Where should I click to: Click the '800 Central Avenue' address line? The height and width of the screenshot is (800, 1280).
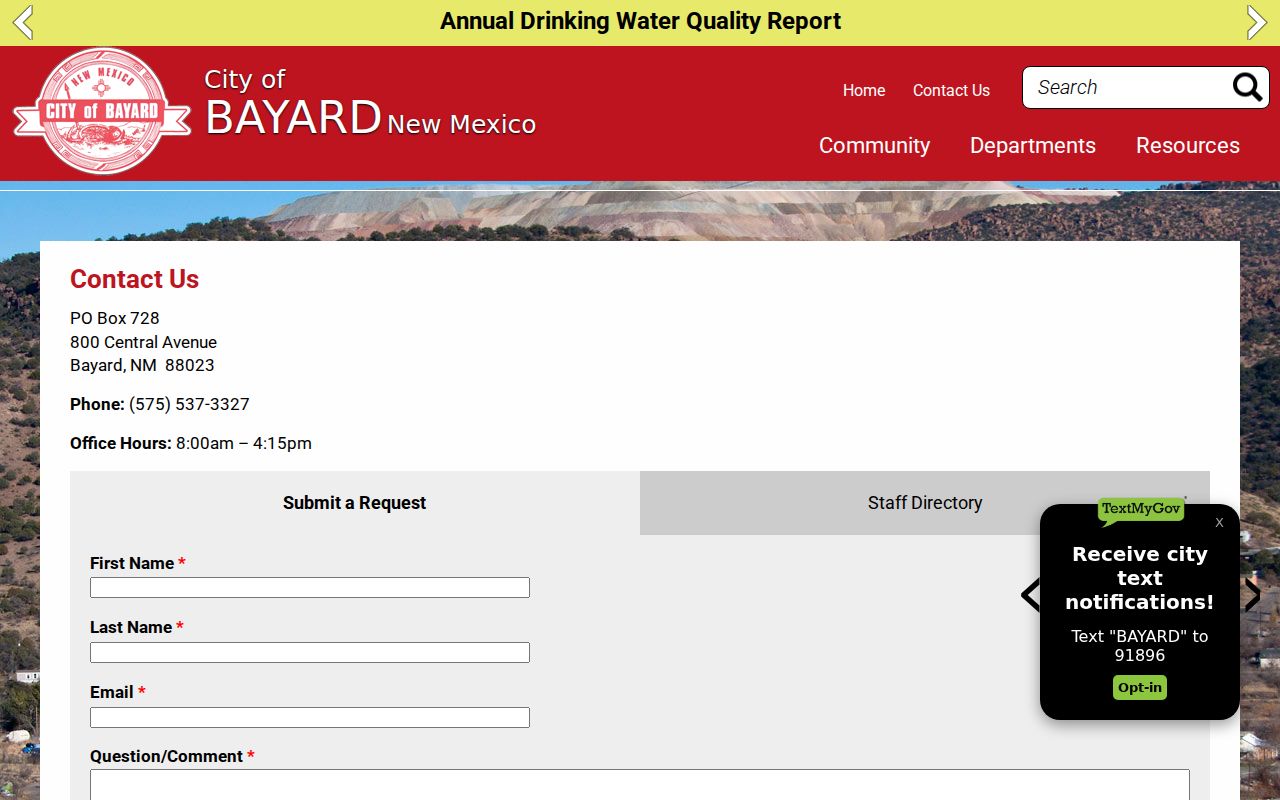click(x=143, y=342)
